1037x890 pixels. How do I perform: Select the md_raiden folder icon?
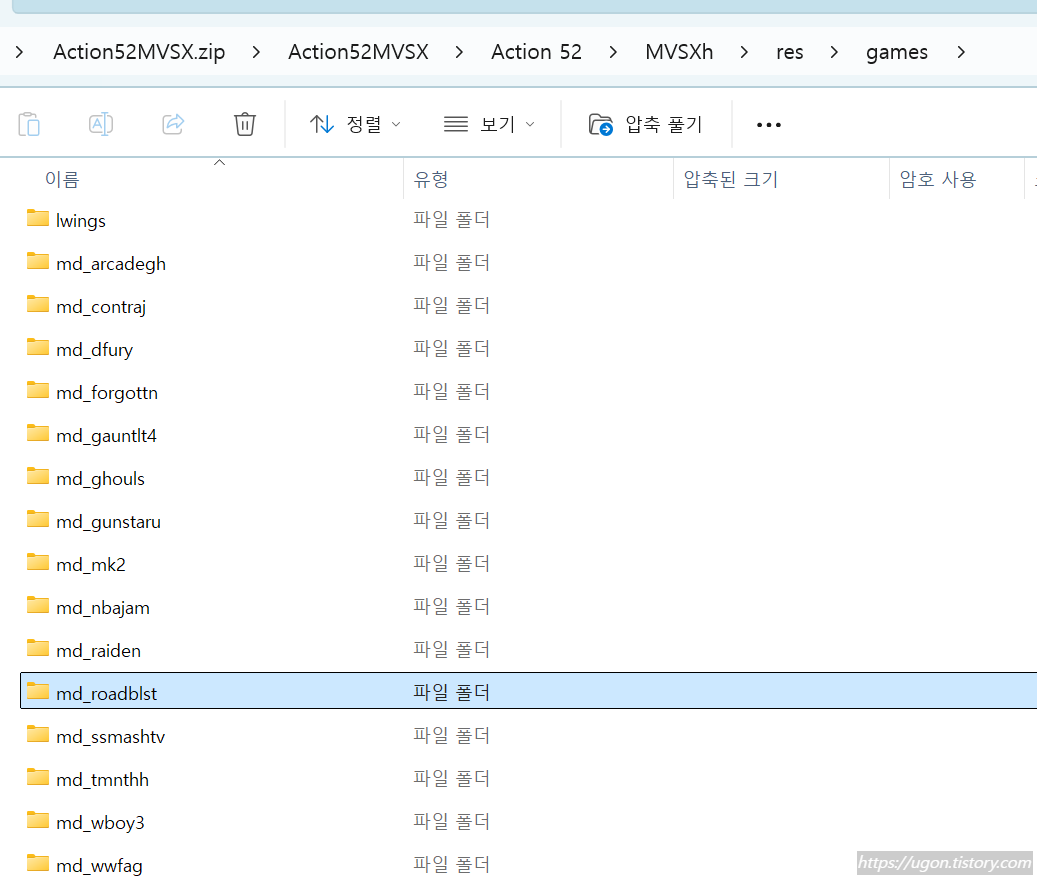(x=38, y=648)
